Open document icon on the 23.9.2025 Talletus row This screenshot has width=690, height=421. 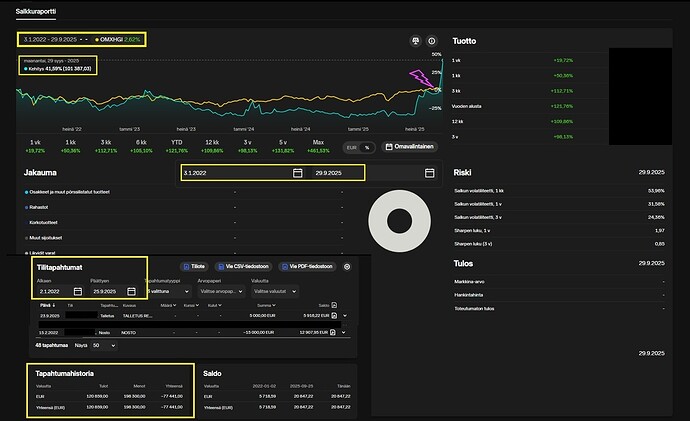334,315
